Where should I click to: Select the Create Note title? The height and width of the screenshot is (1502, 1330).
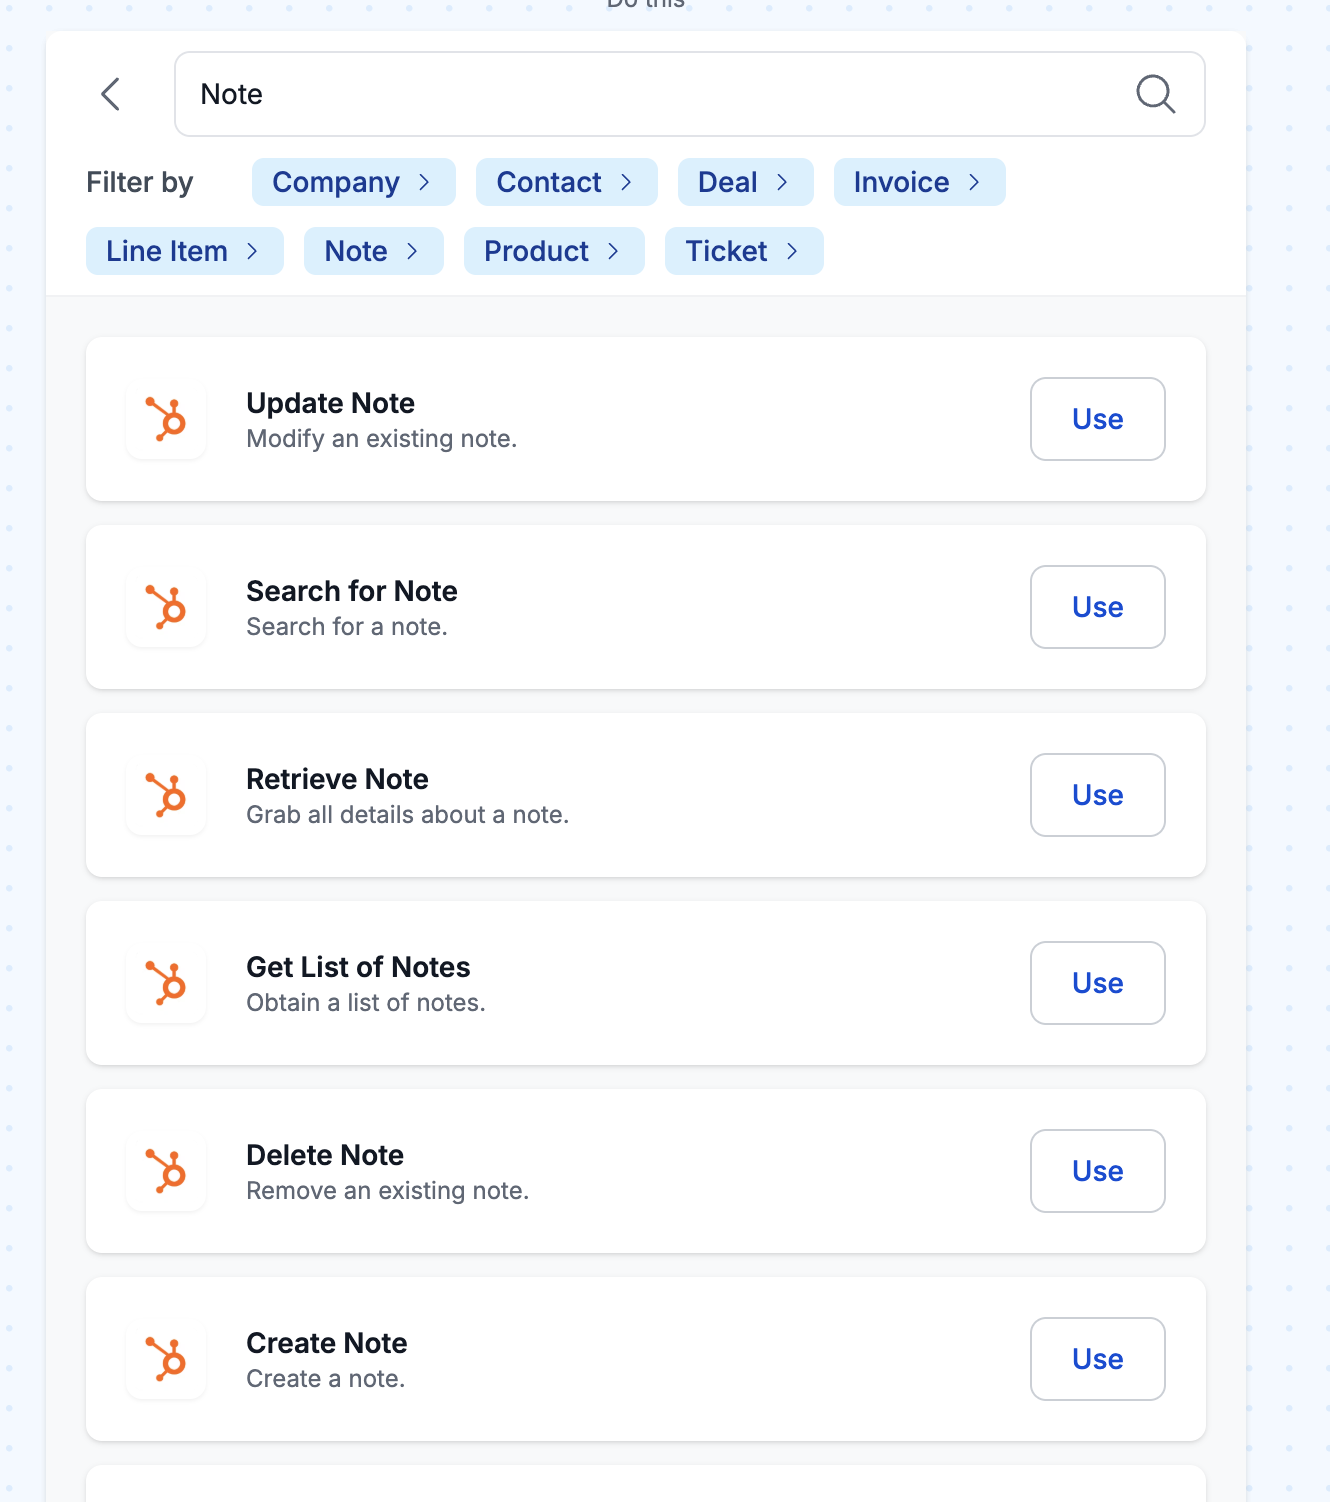coord(327,1343)
